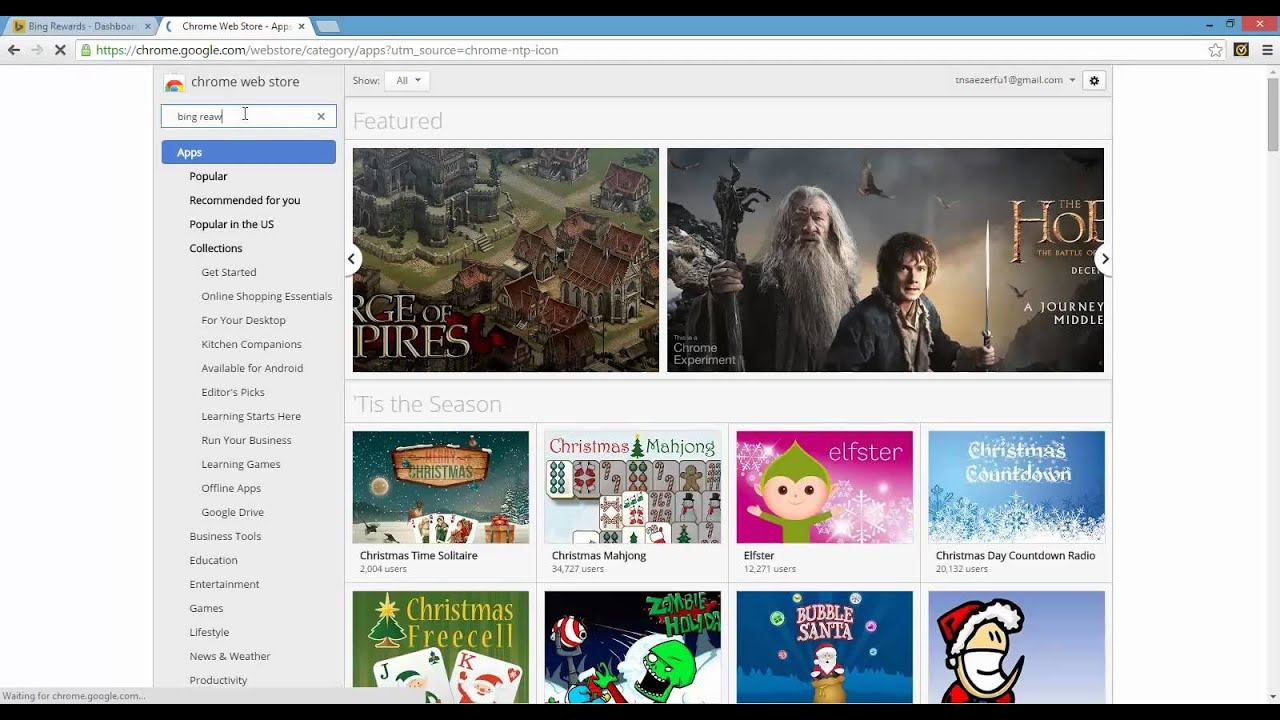
Task: Stop the page from loading
Action: (x=60, y=50)
